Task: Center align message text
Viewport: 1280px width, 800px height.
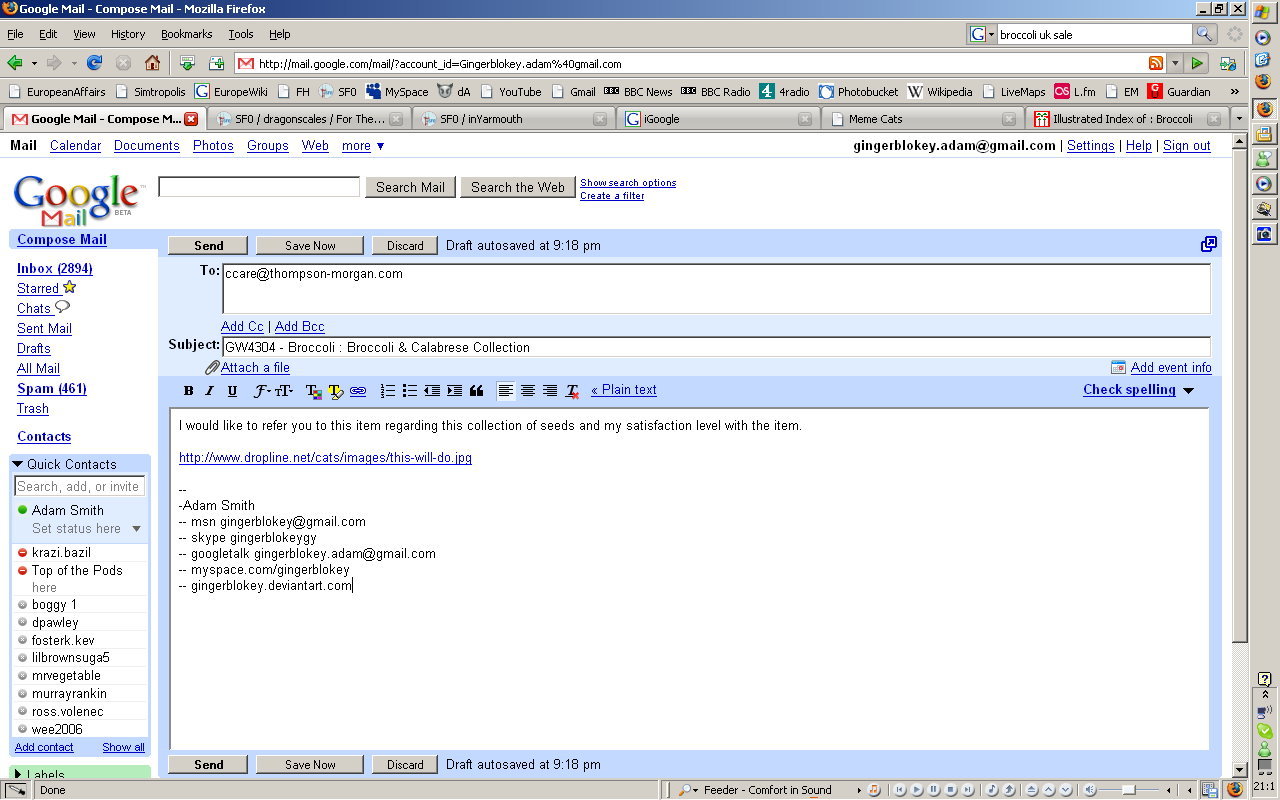Action: click(528, 391)
